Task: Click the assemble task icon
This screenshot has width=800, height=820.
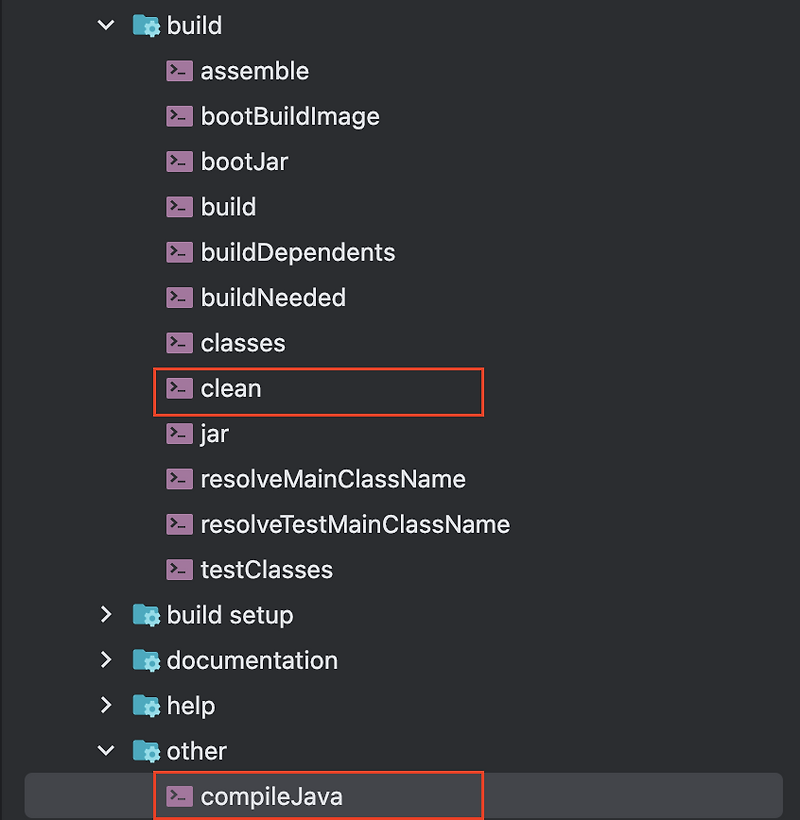Action: (179, 71)
